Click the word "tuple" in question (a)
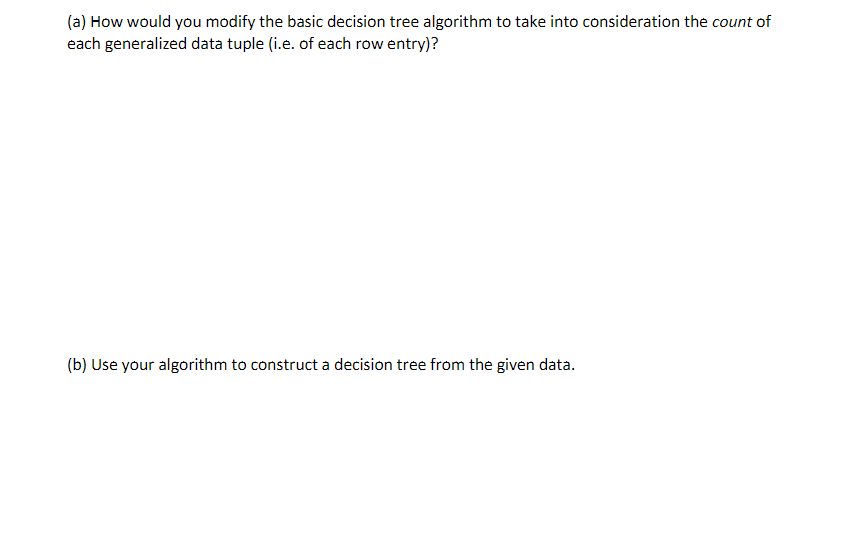864x538 pixels. pos(245,44)
